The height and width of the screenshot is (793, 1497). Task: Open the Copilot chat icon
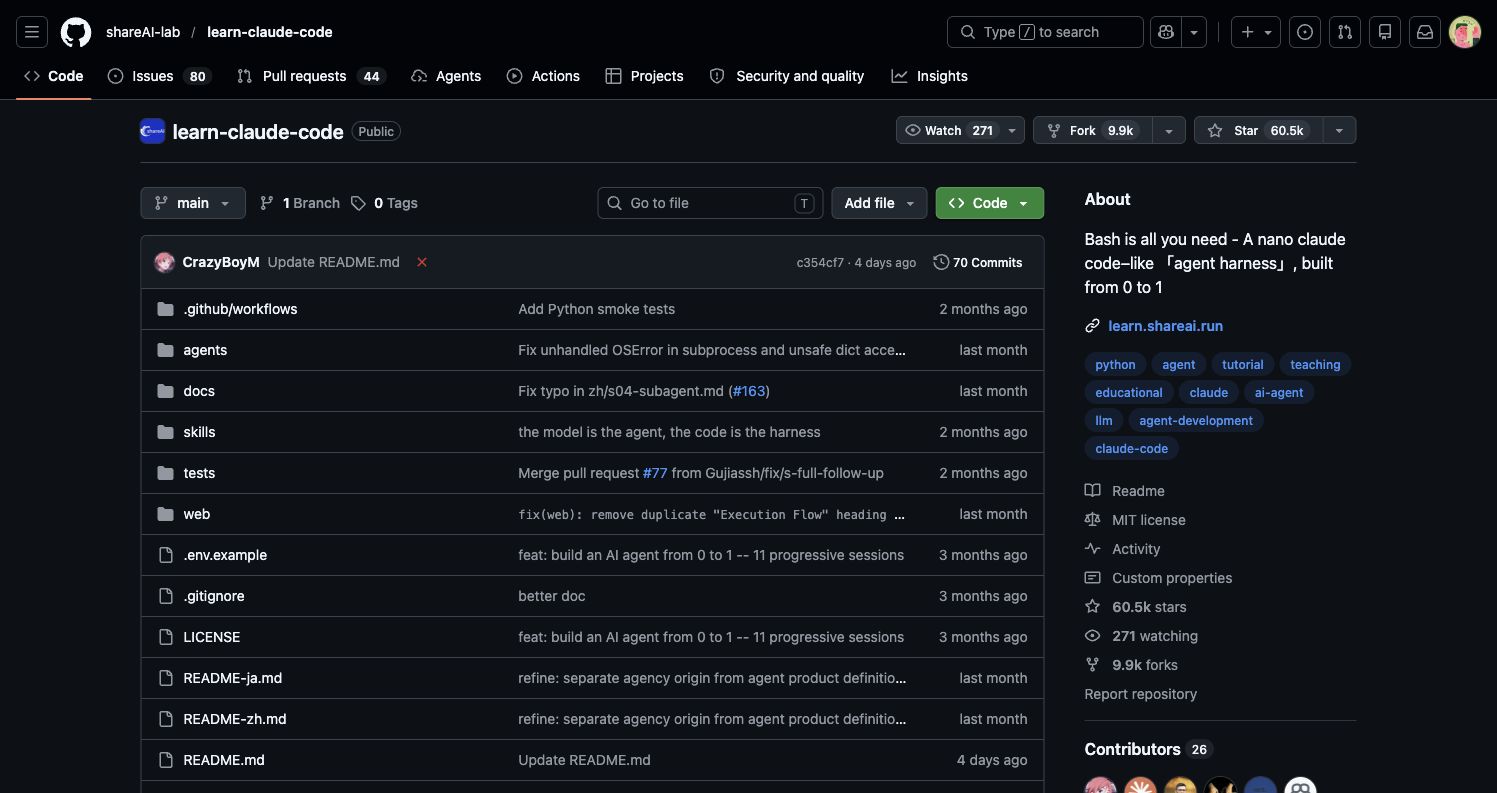click(1166, 32)
